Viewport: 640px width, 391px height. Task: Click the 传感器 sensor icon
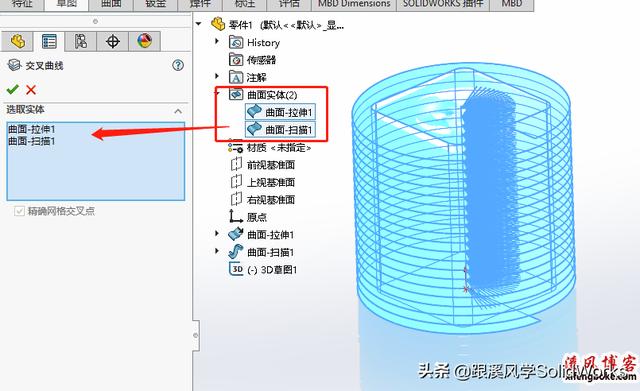pyautogui.click(x=236, y=60)
